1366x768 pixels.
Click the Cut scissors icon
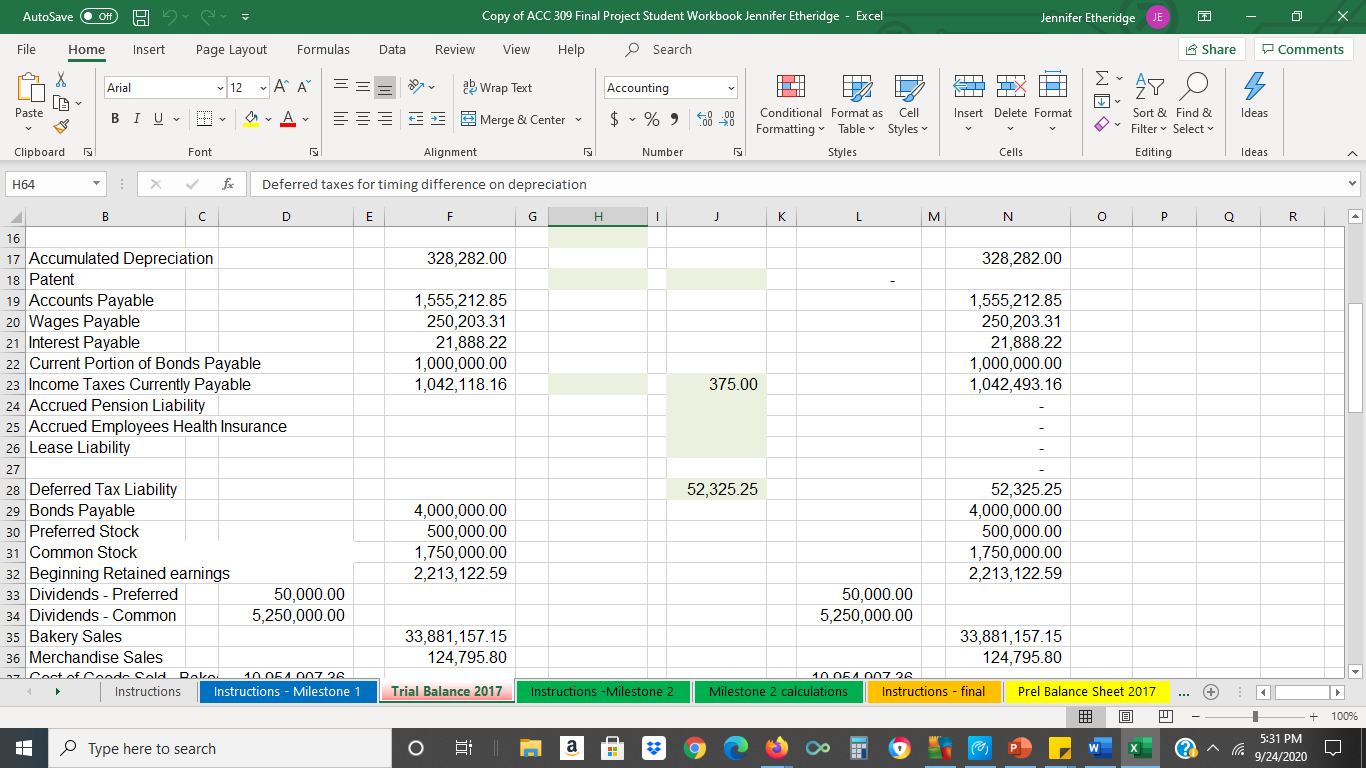(61, 79)
